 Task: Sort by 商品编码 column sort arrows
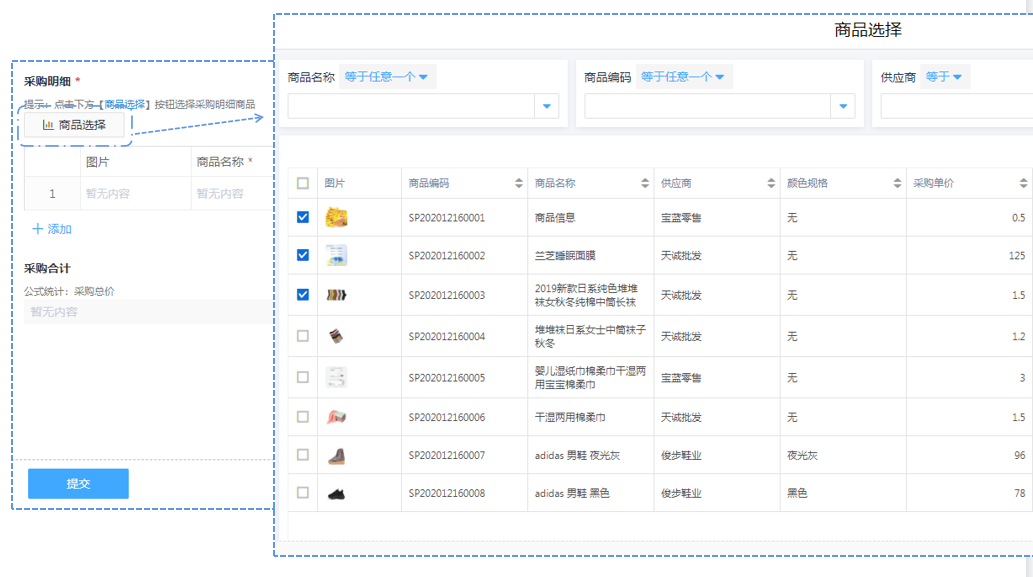tap(518, 184)
